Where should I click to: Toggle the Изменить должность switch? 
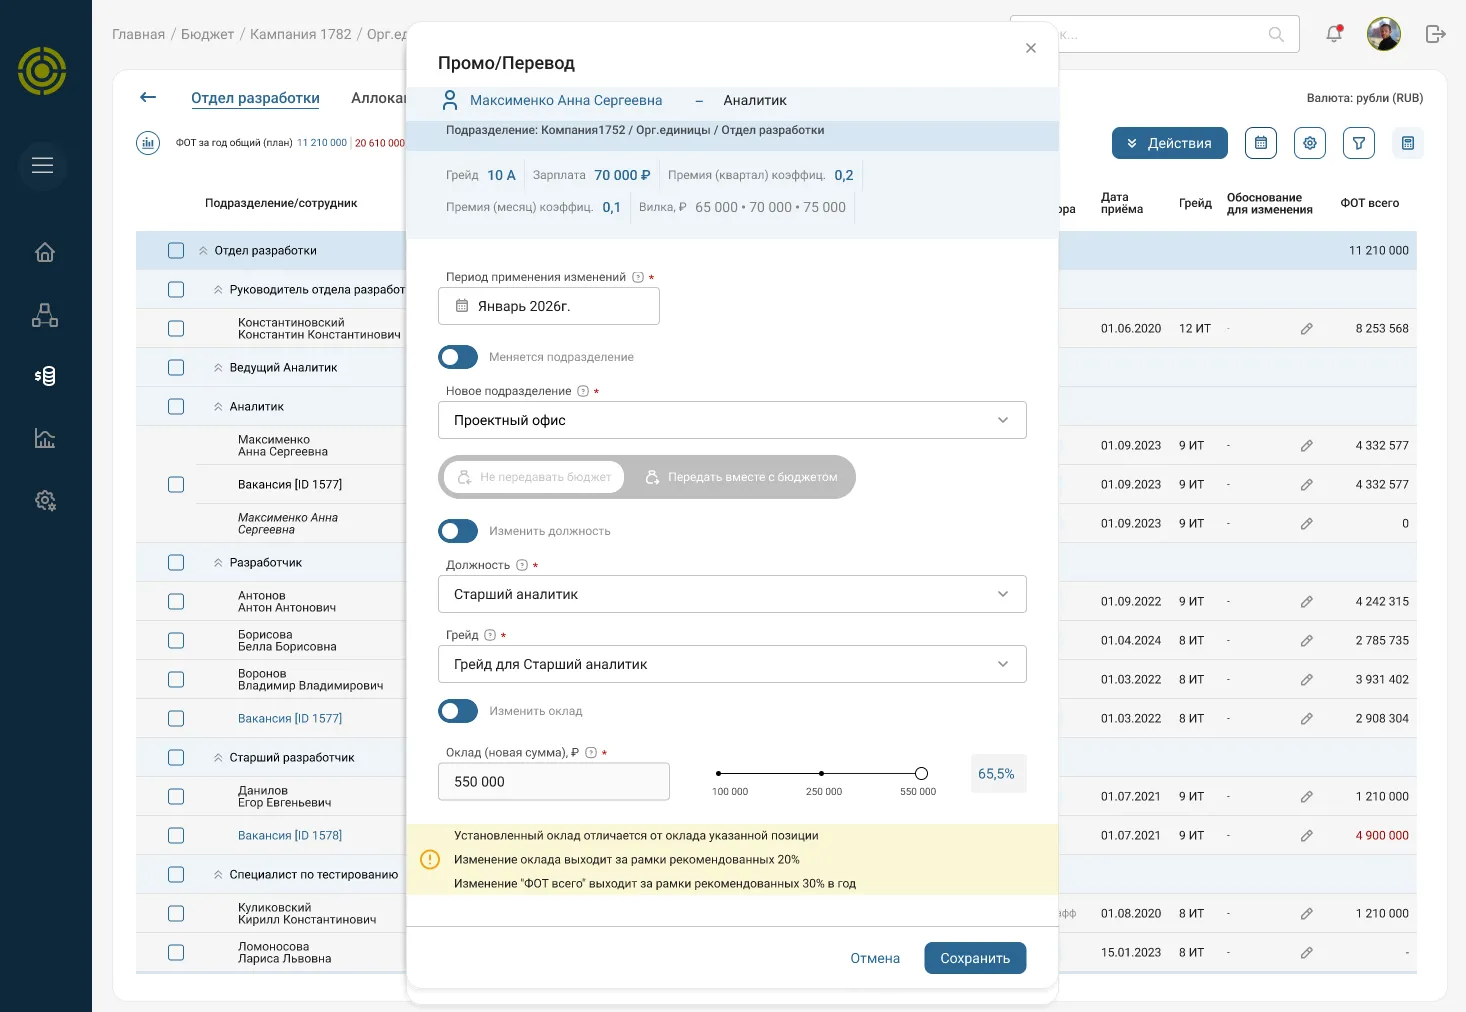click(458, 531)
